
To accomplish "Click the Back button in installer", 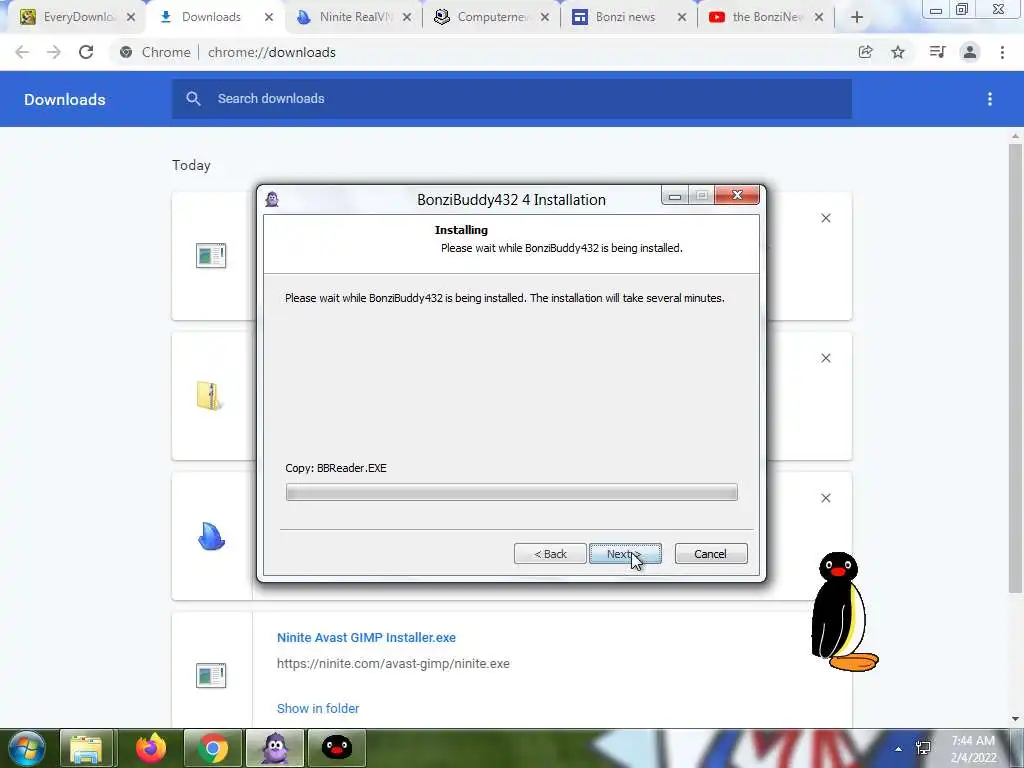I will pos(550,554).
